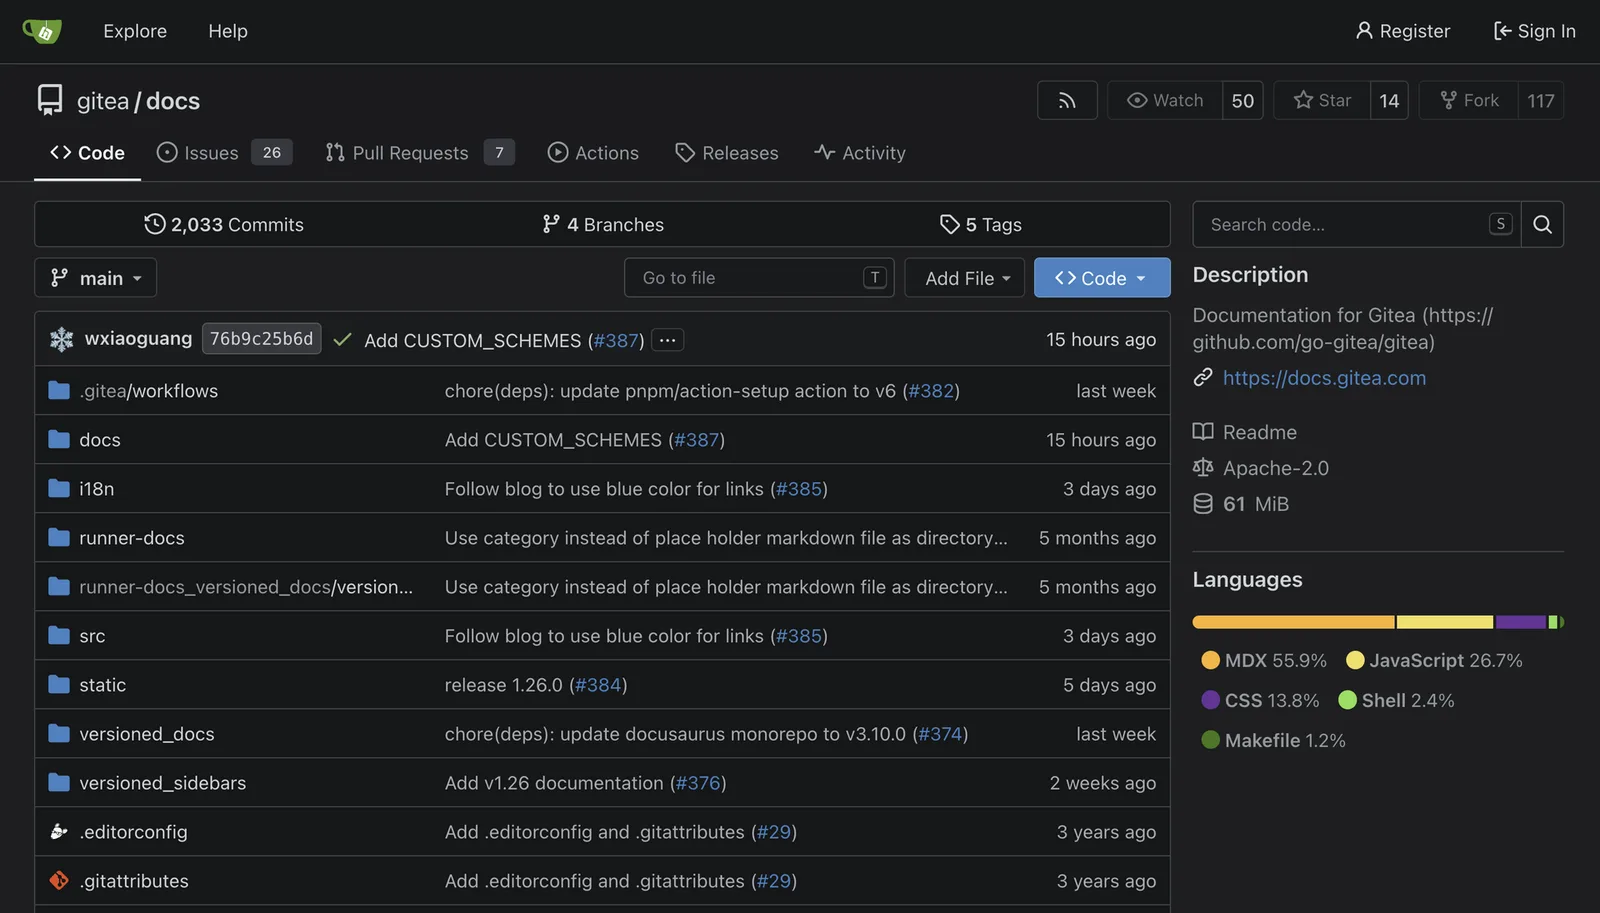
Task: Star the gitea/docs repository
Action: 1322,100
